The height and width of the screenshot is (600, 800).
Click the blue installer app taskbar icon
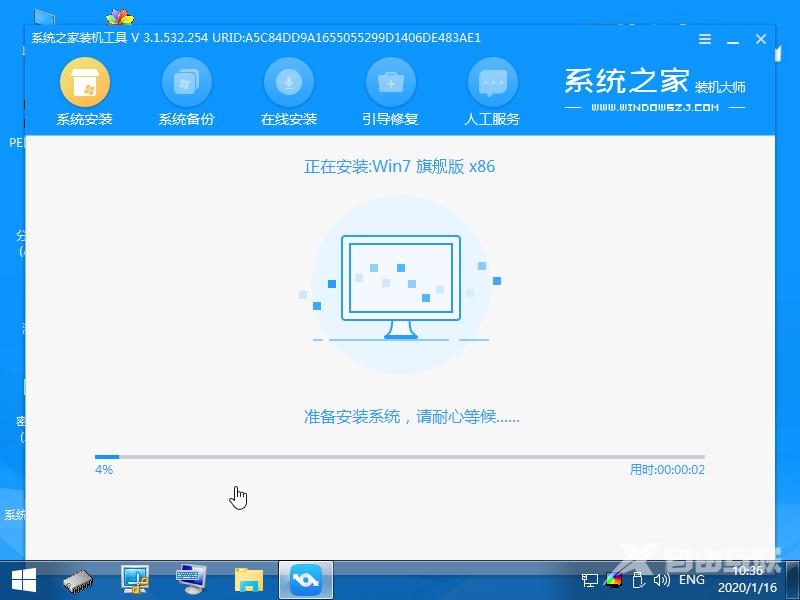click(x=306, y=580)
